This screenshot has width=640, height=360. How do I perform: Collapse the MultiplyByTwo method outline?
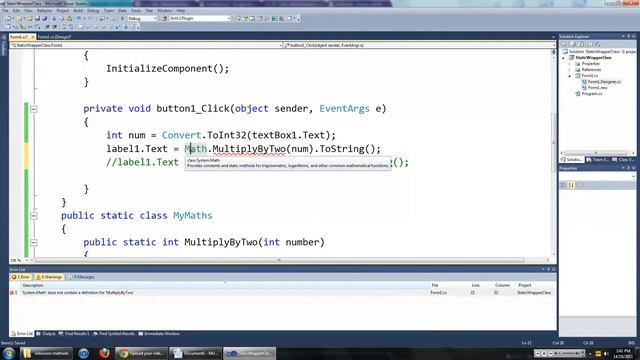(x=34, y=242)
